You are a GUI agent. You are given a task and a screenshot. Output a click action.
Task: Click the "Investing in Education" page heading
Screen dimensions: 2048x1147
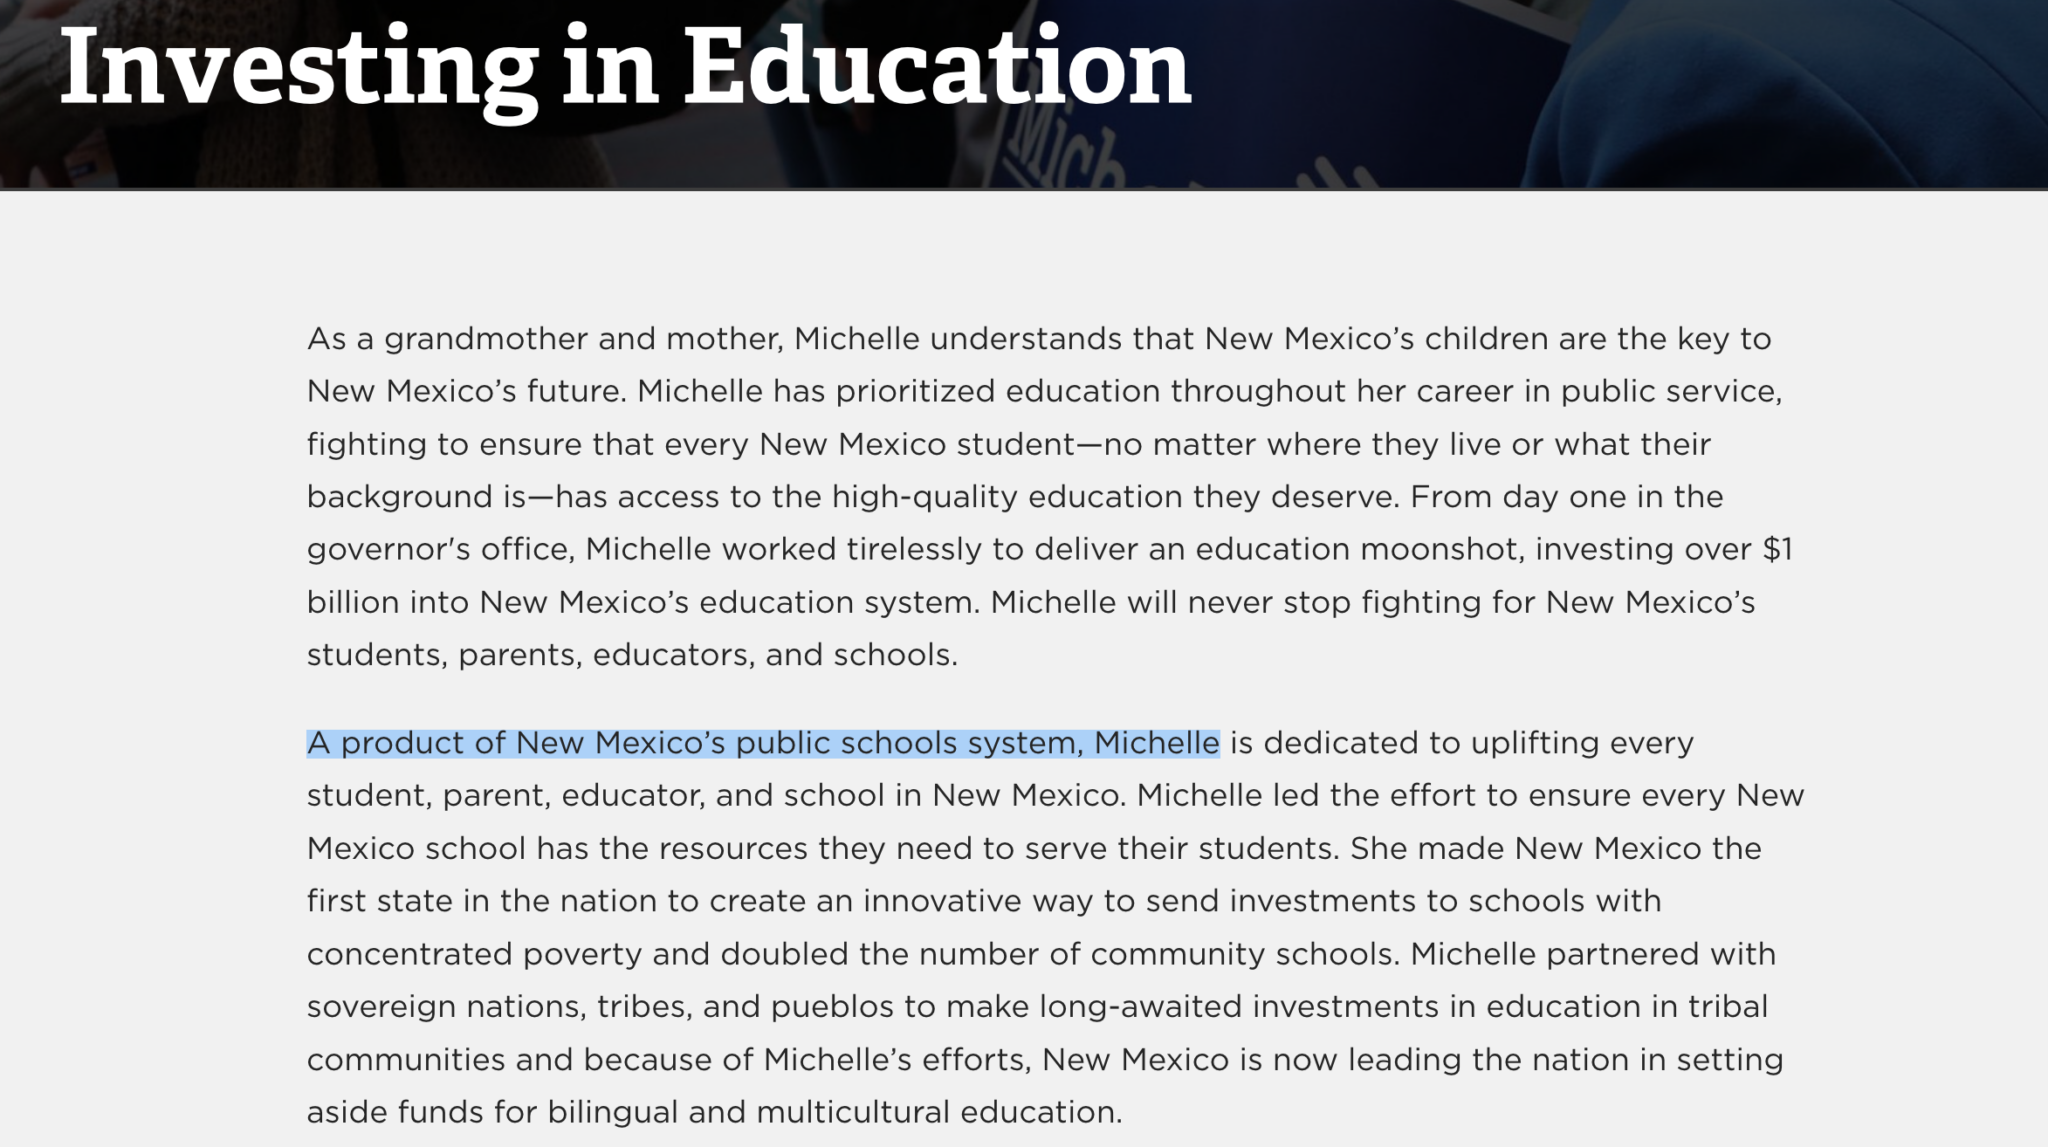[624, 68]
